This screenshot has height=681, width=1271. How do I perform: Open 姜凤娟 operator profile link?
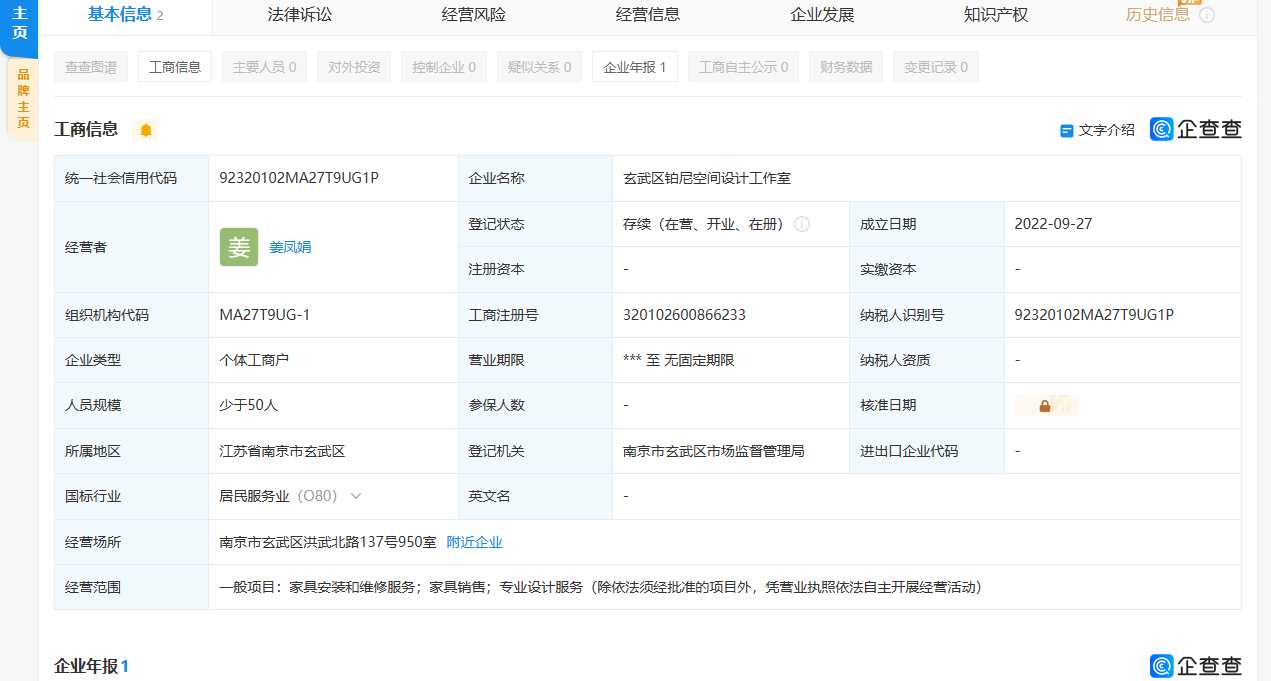290,247
